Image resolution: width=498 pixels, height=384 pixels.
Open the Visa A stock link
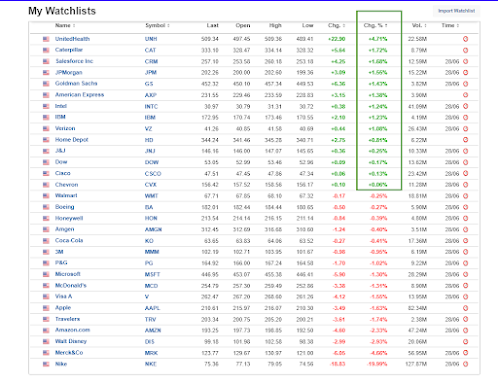pos(63,297)
